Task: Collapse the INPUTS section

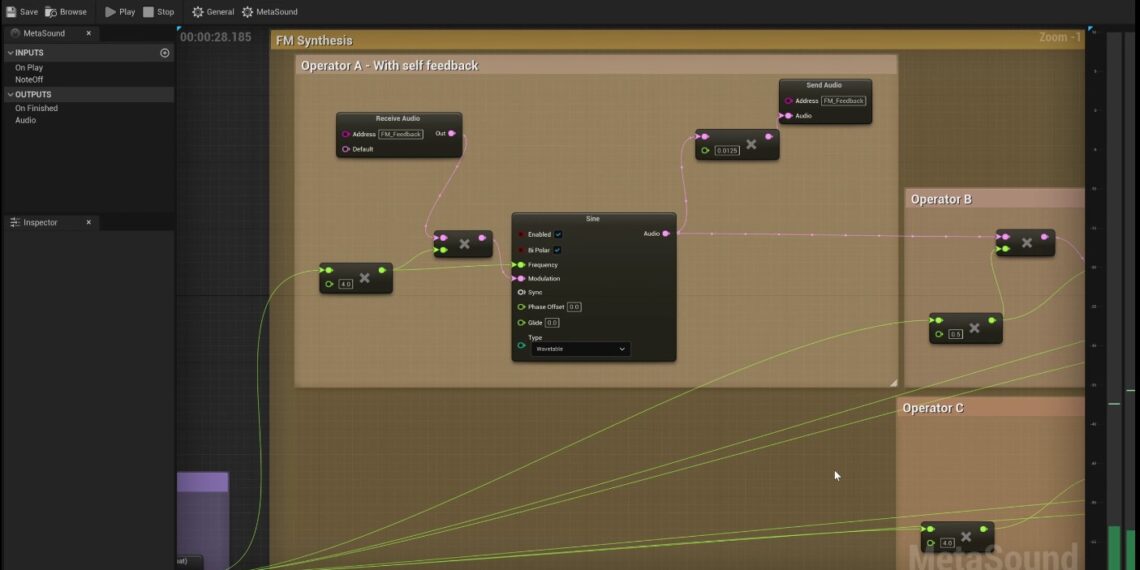Action: pyautogui.click(x=11, y=53)
